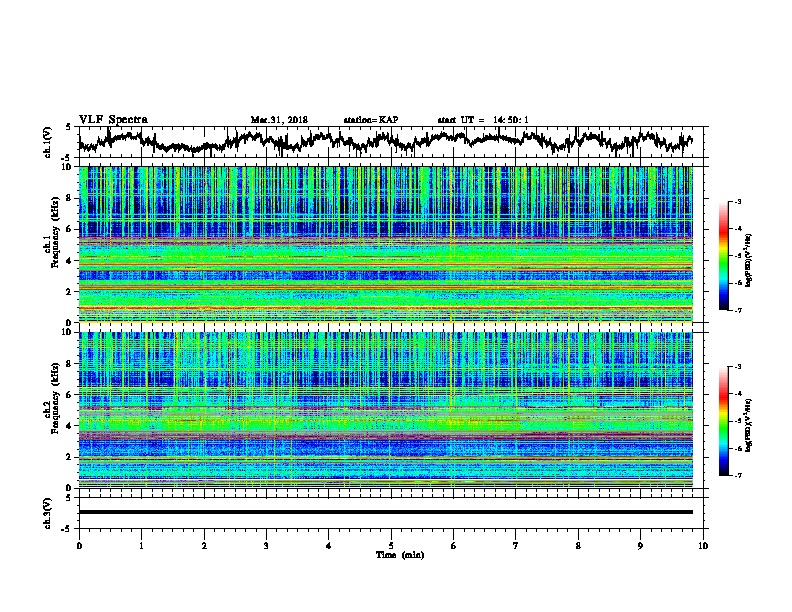Click time axis tick label "8"
Viewport: 792px width, 612px height.
tap(578, 545)
